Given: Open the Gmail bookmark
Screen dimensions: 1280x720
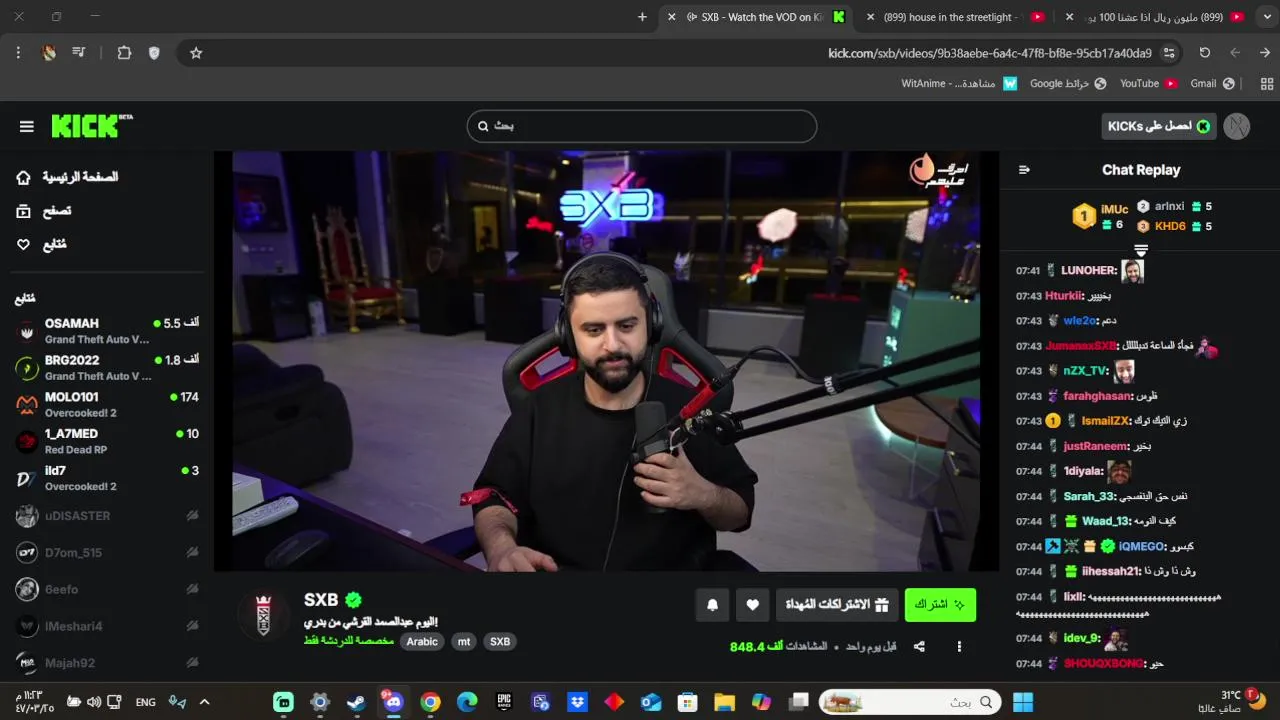Looking at the screenshot, I should [x=1212, y=84].
